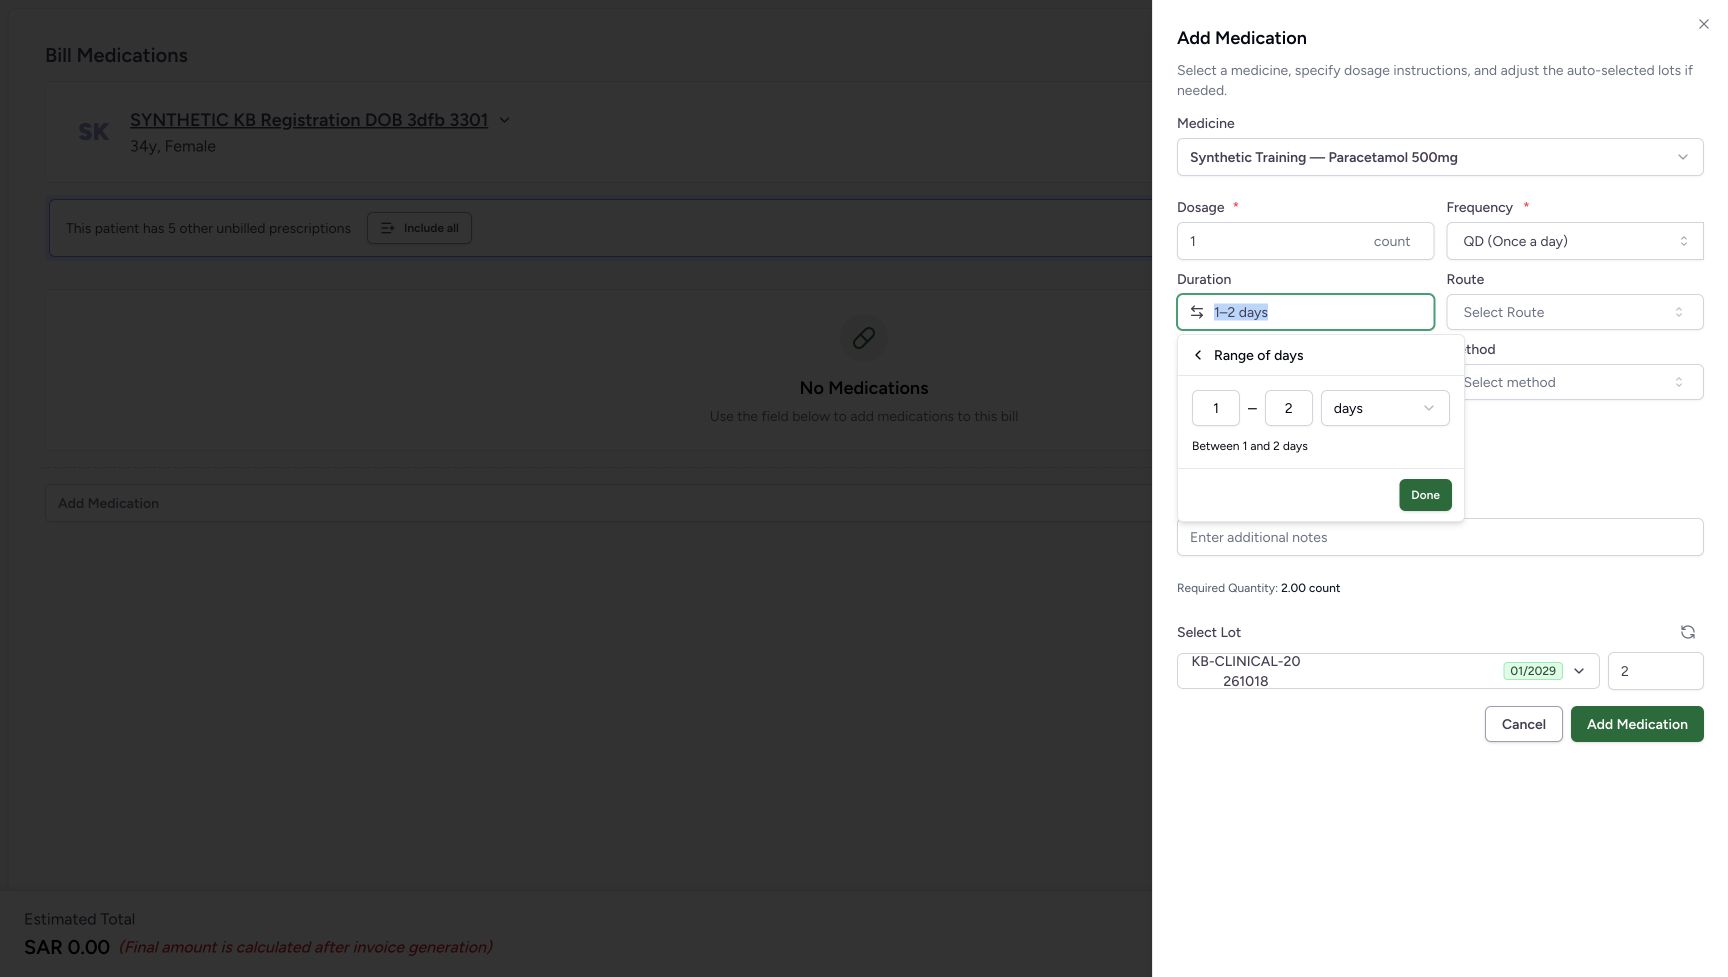Click Done in range popup

pos(1425,495)
